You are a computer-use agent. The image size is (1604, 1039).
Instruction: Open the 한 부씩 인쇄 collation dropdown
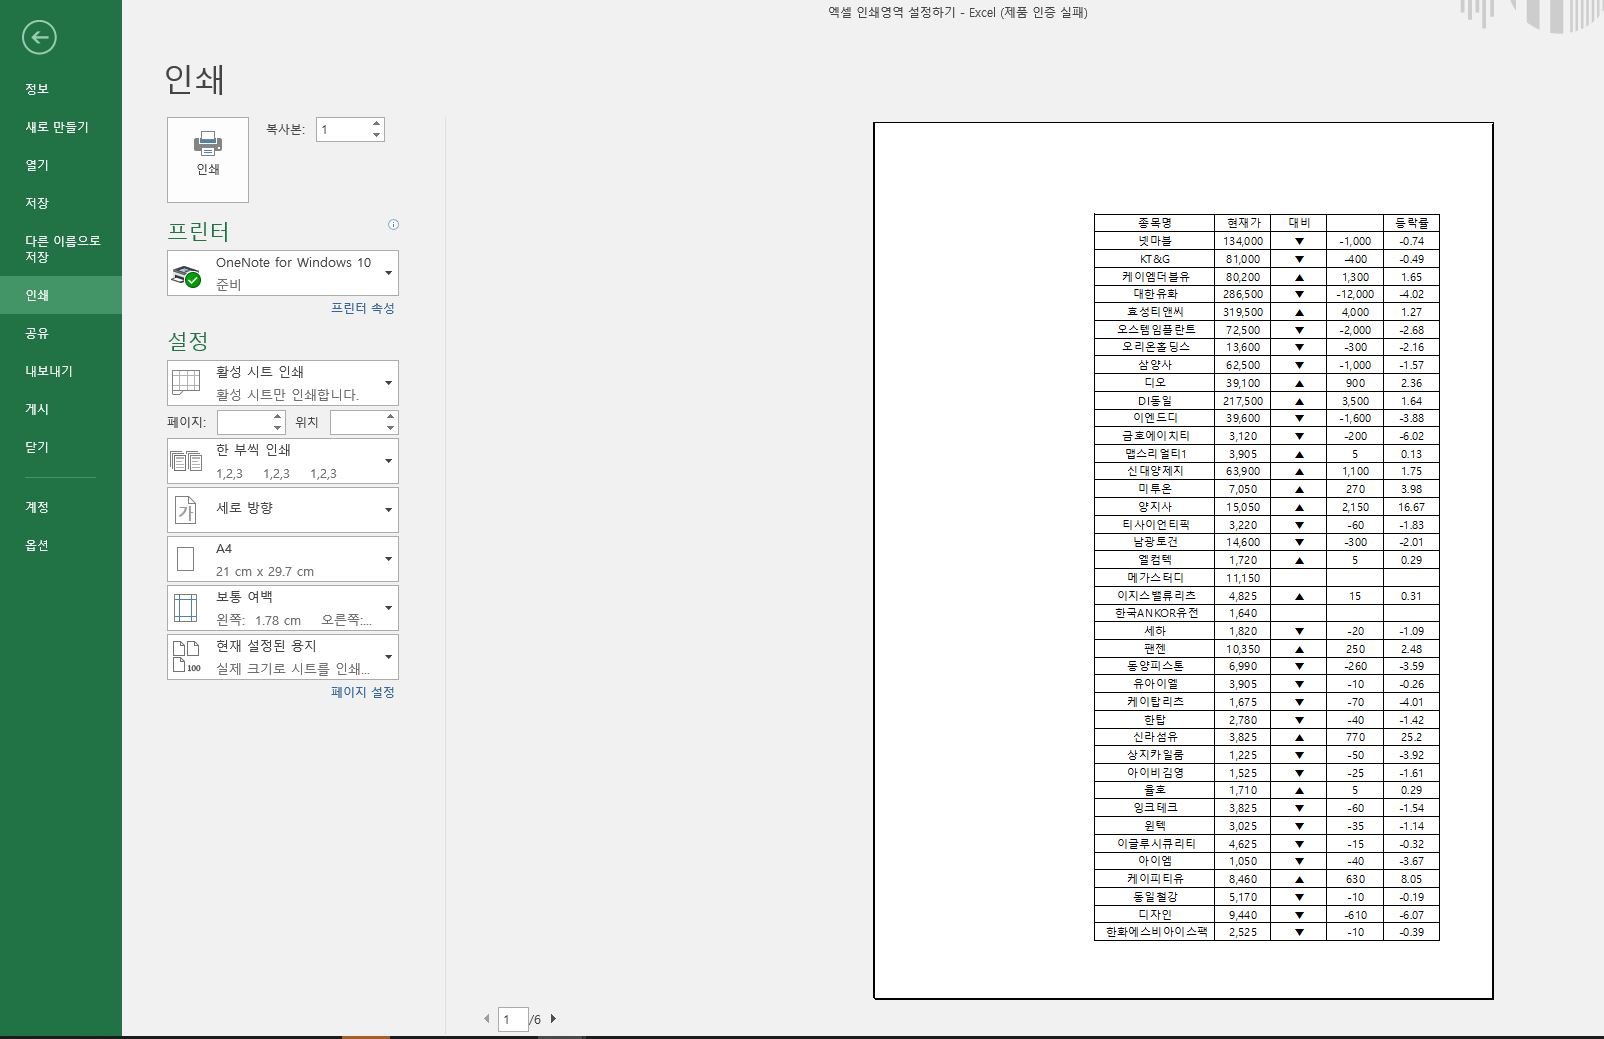[x=283, y=461]
